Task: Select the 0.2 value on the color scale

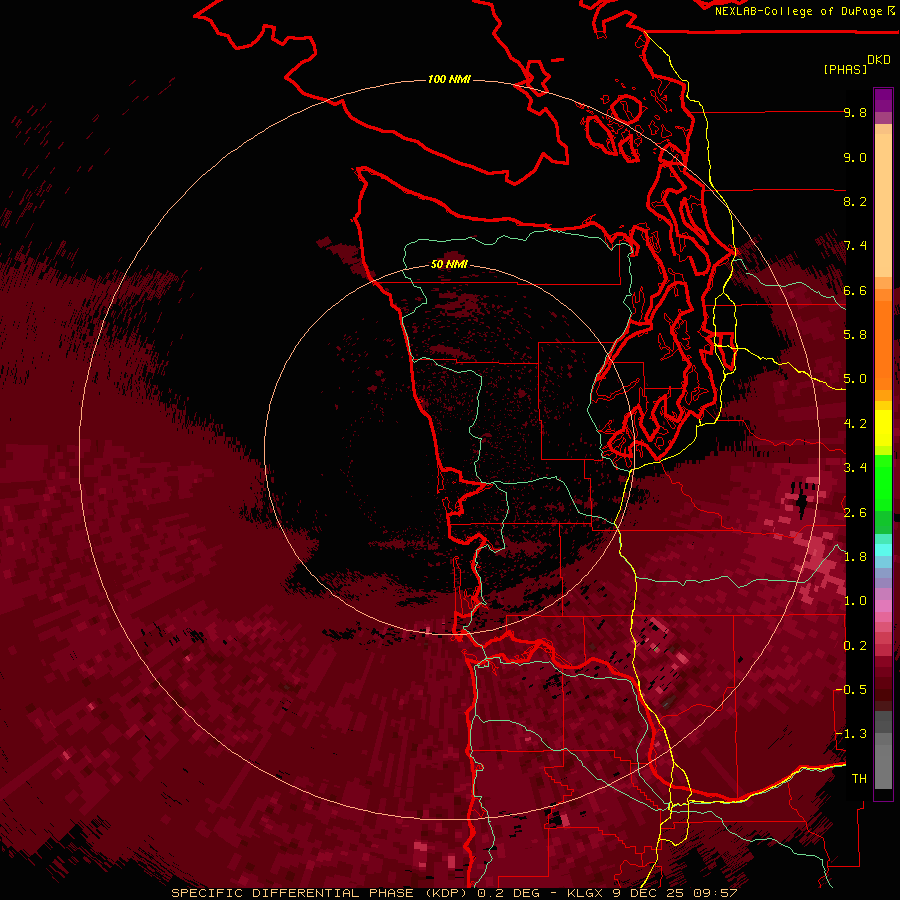Action: coord(855,646)
